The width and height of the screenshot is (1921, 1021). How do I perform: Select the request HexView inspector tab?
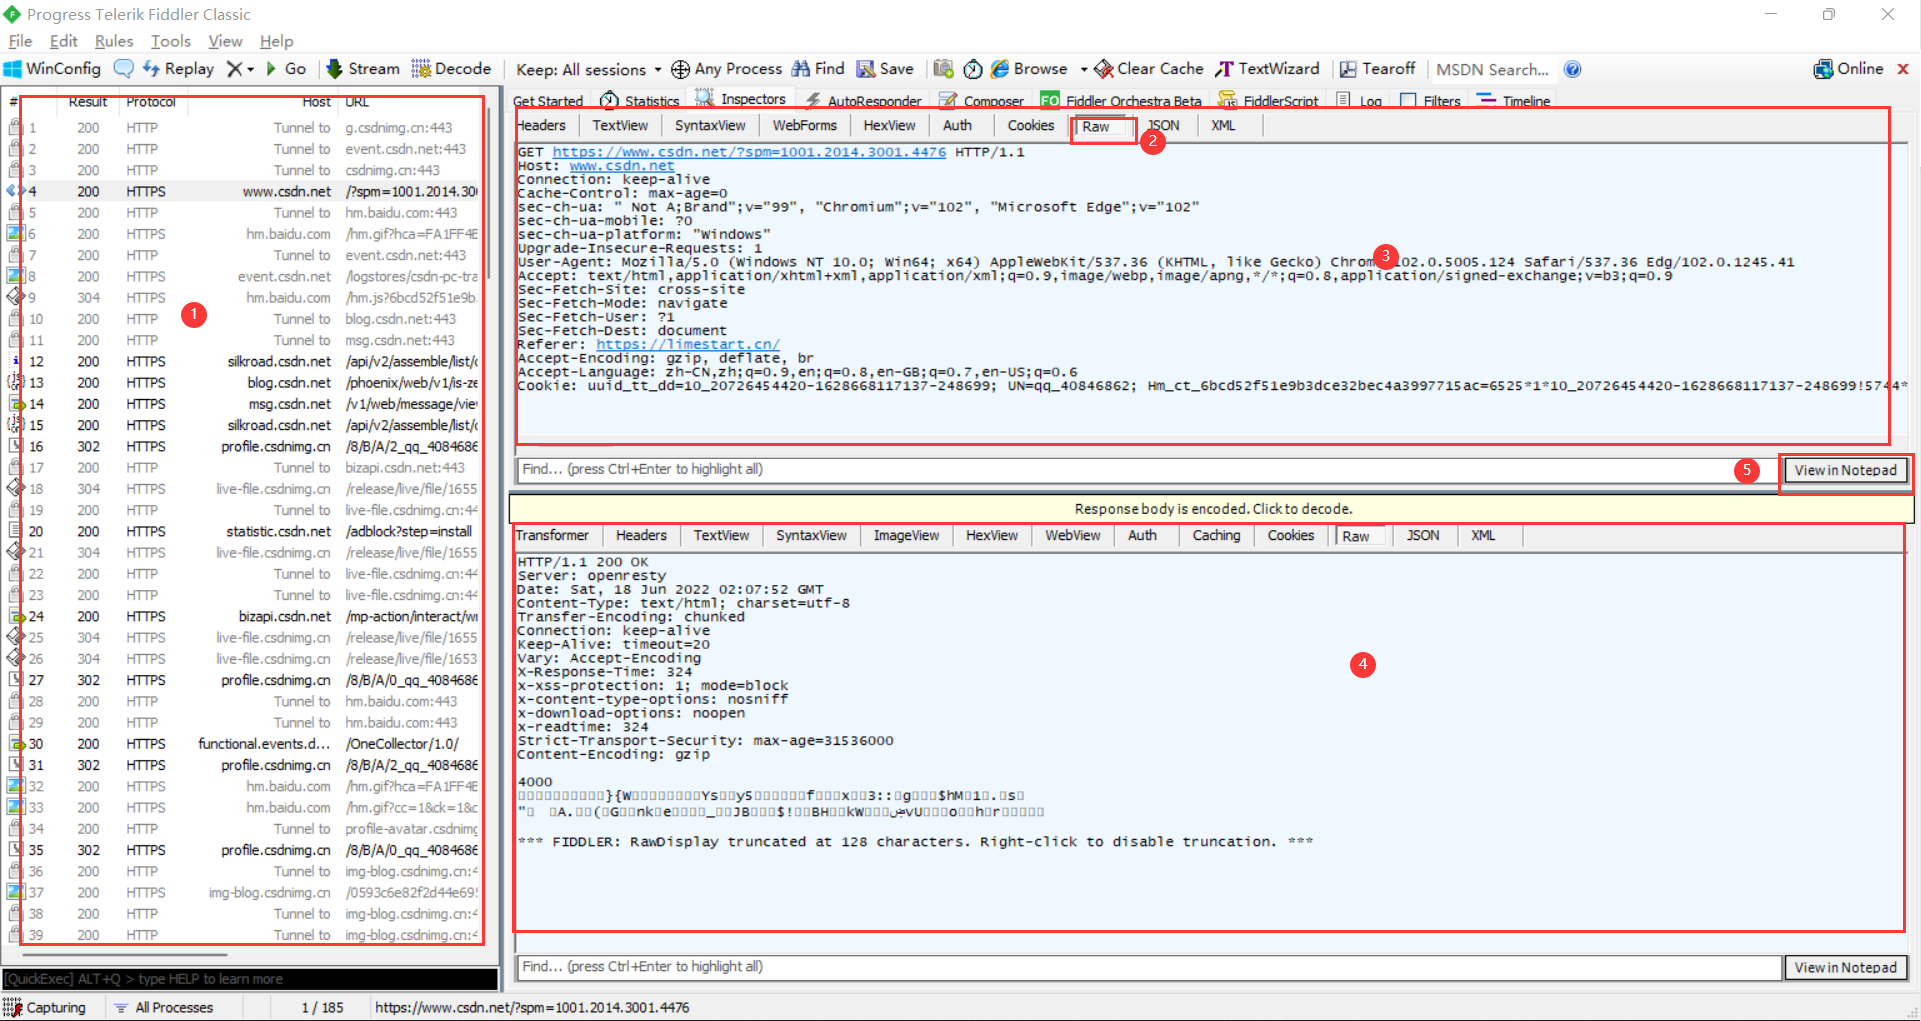point(889,125)
